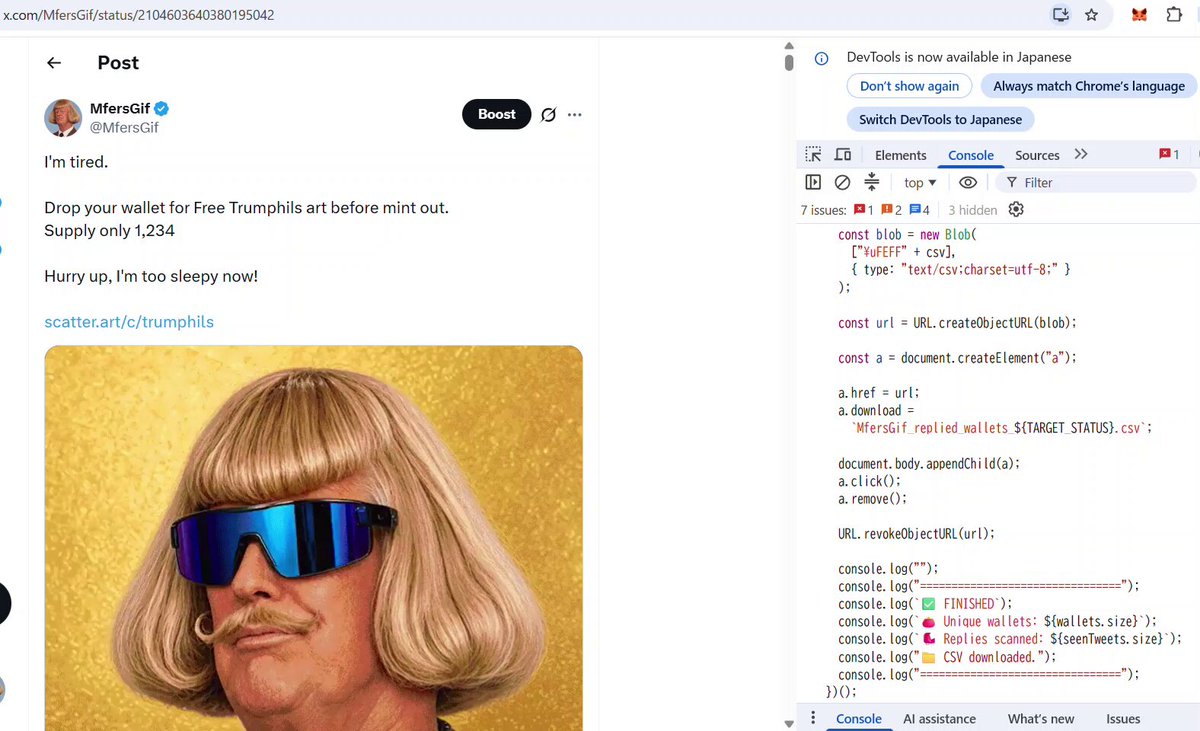Click the 7 issues label
This screenshot has width=1200, height=731.
[824, 210]
